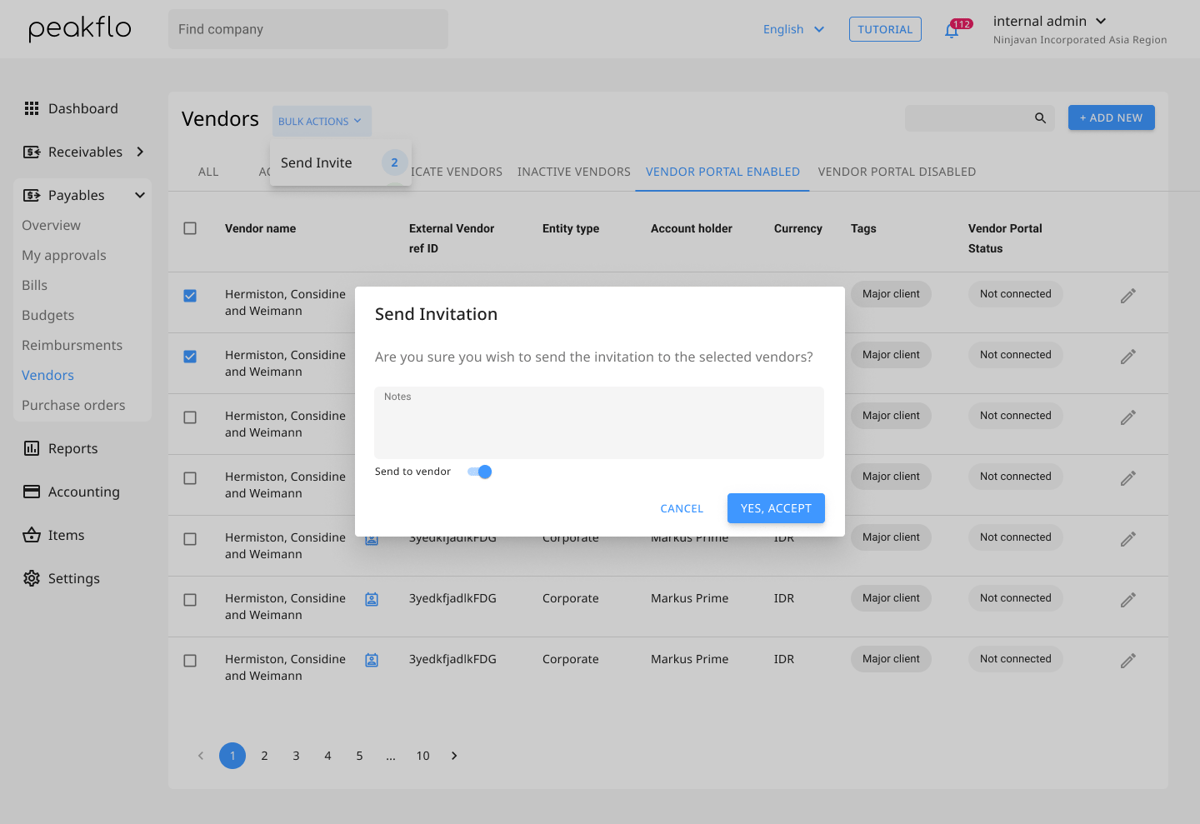Click contact card icon in sixth vendor row
The width and height of the screenshot is (1200, 824).
pyautogui.click(x=371, y=599)
